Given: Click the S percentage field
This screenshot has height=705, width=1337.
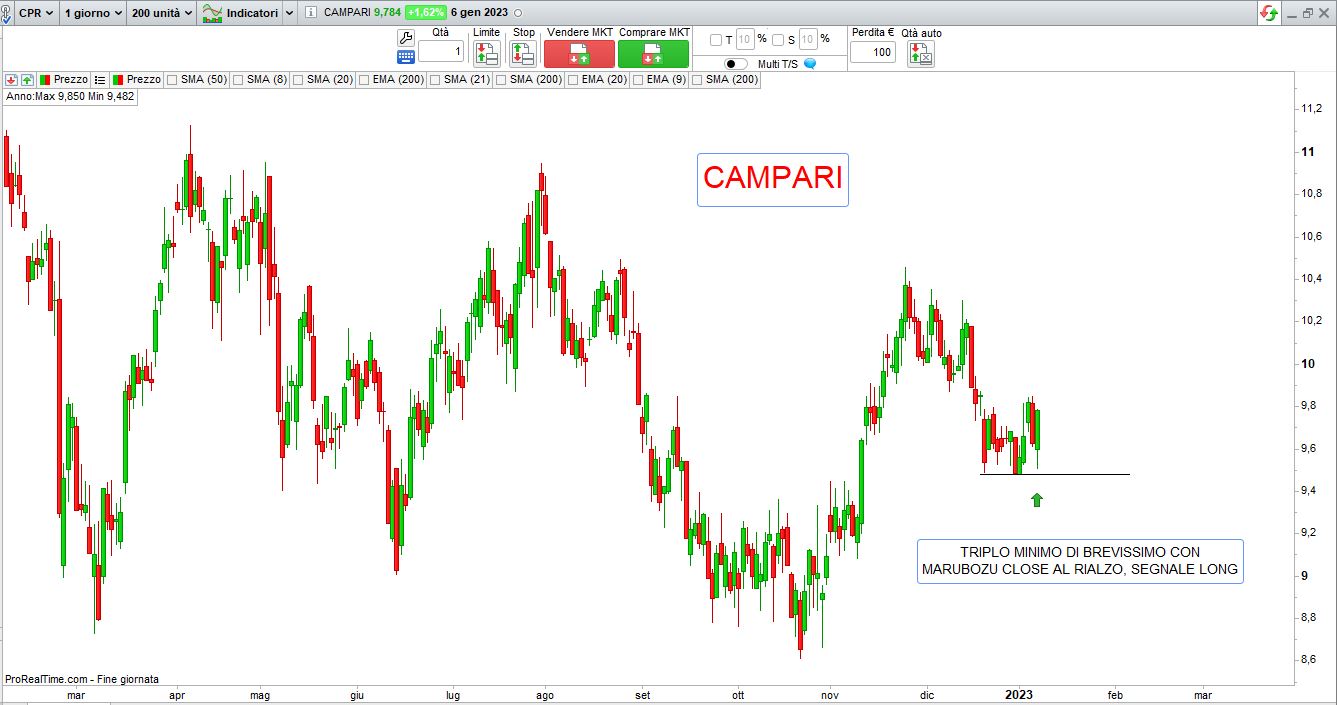Looking at the screenshot, I should pos(808,40).
